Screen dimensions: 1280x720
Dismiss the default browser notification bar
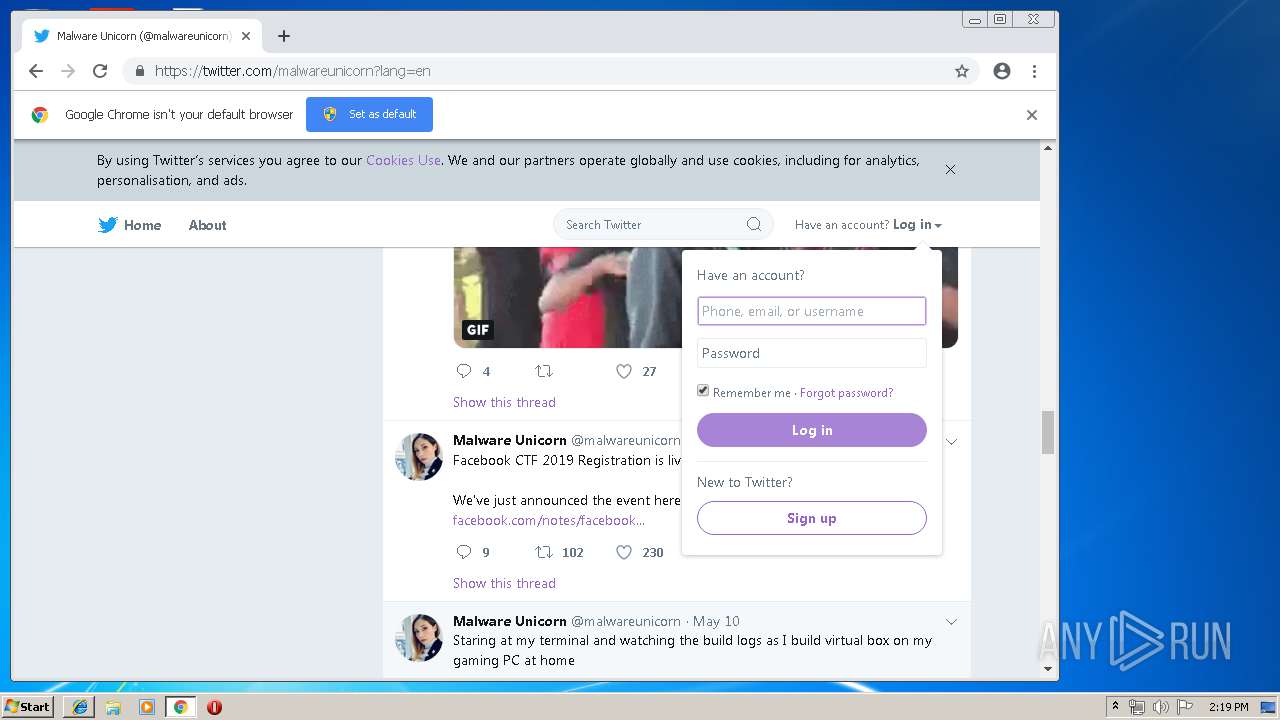[1032, 115]
